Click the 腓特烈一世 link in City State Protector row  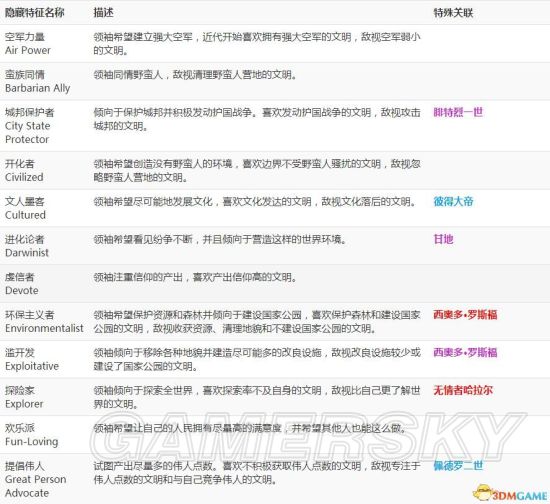(x=458, y=112)
